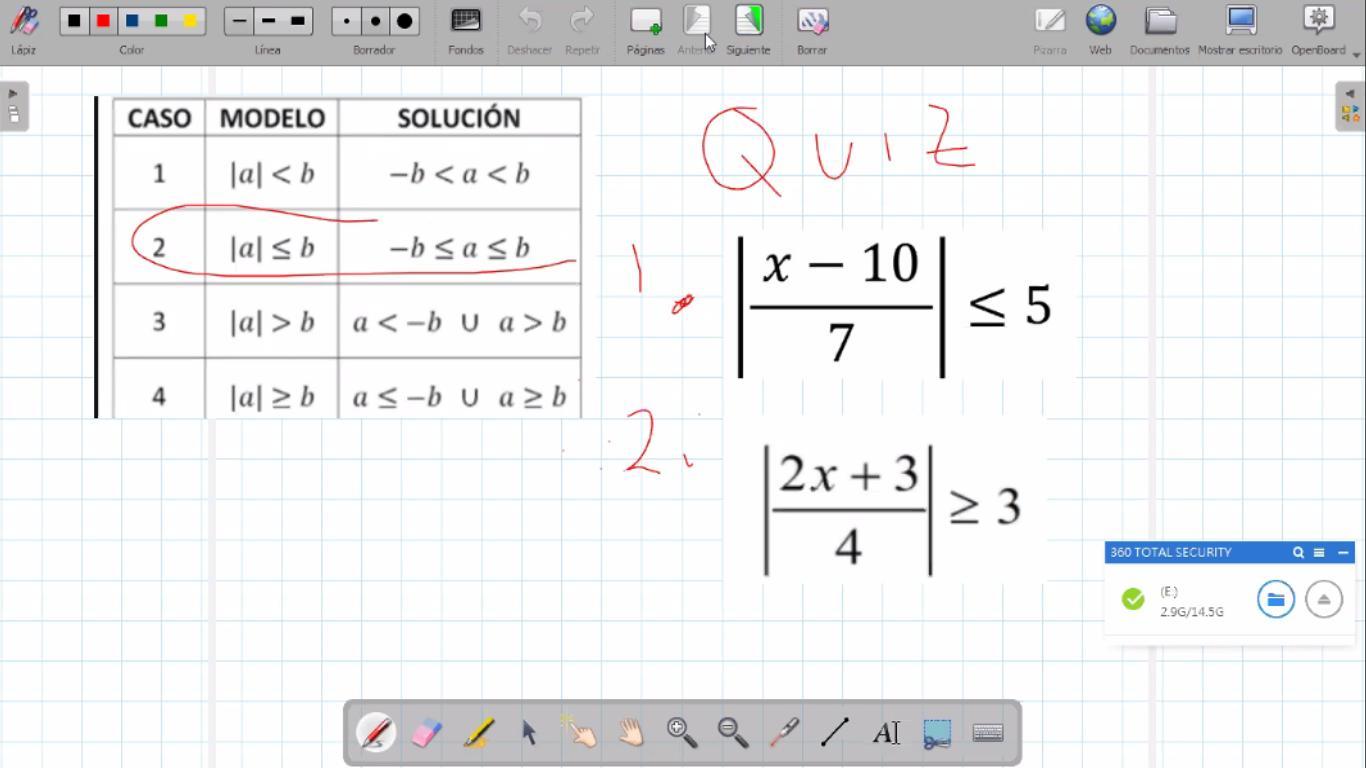Add a new page with Páginas
The height and width of the screenshot is (768, 1366).
(x=645, y=30)
